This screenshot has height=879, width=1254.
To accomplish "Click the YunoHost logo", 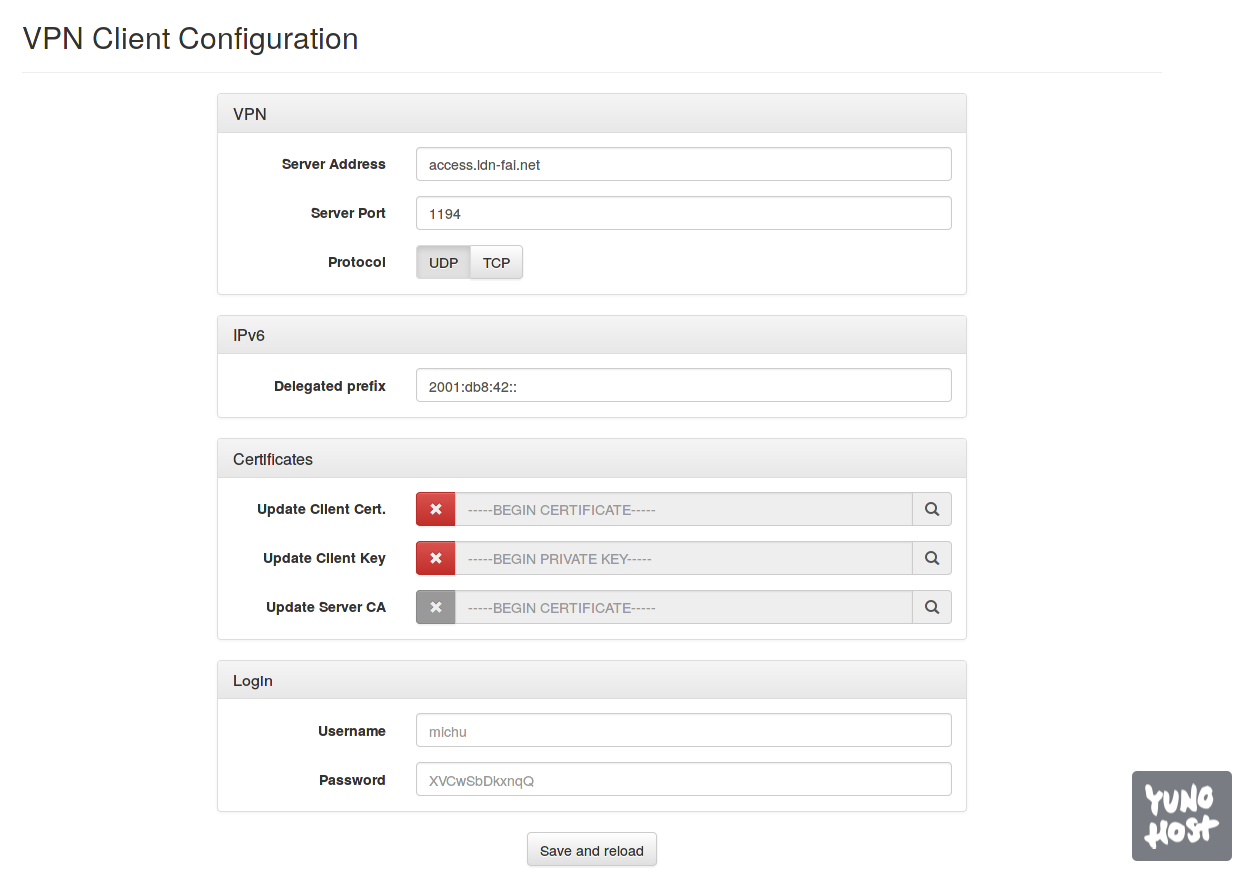I will tap(1181, 815).
